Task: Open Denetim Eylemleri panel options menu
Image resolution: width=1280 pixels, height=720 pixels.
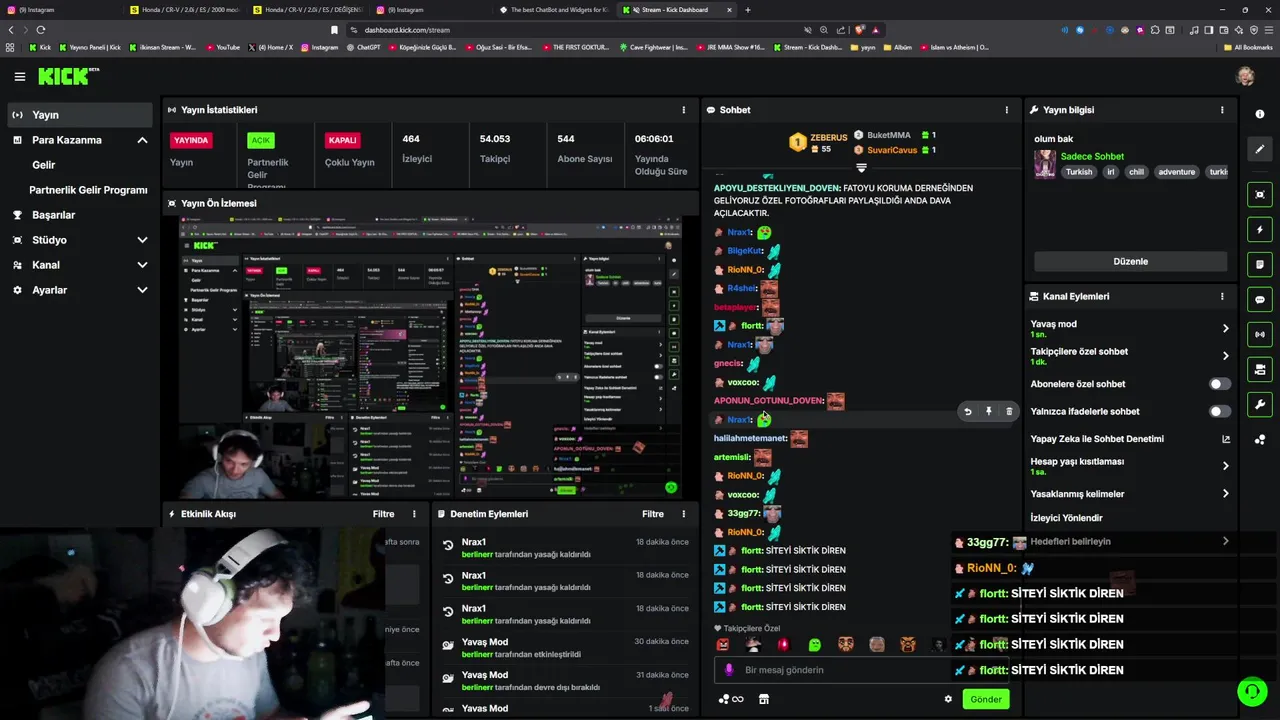Action: 684,514
